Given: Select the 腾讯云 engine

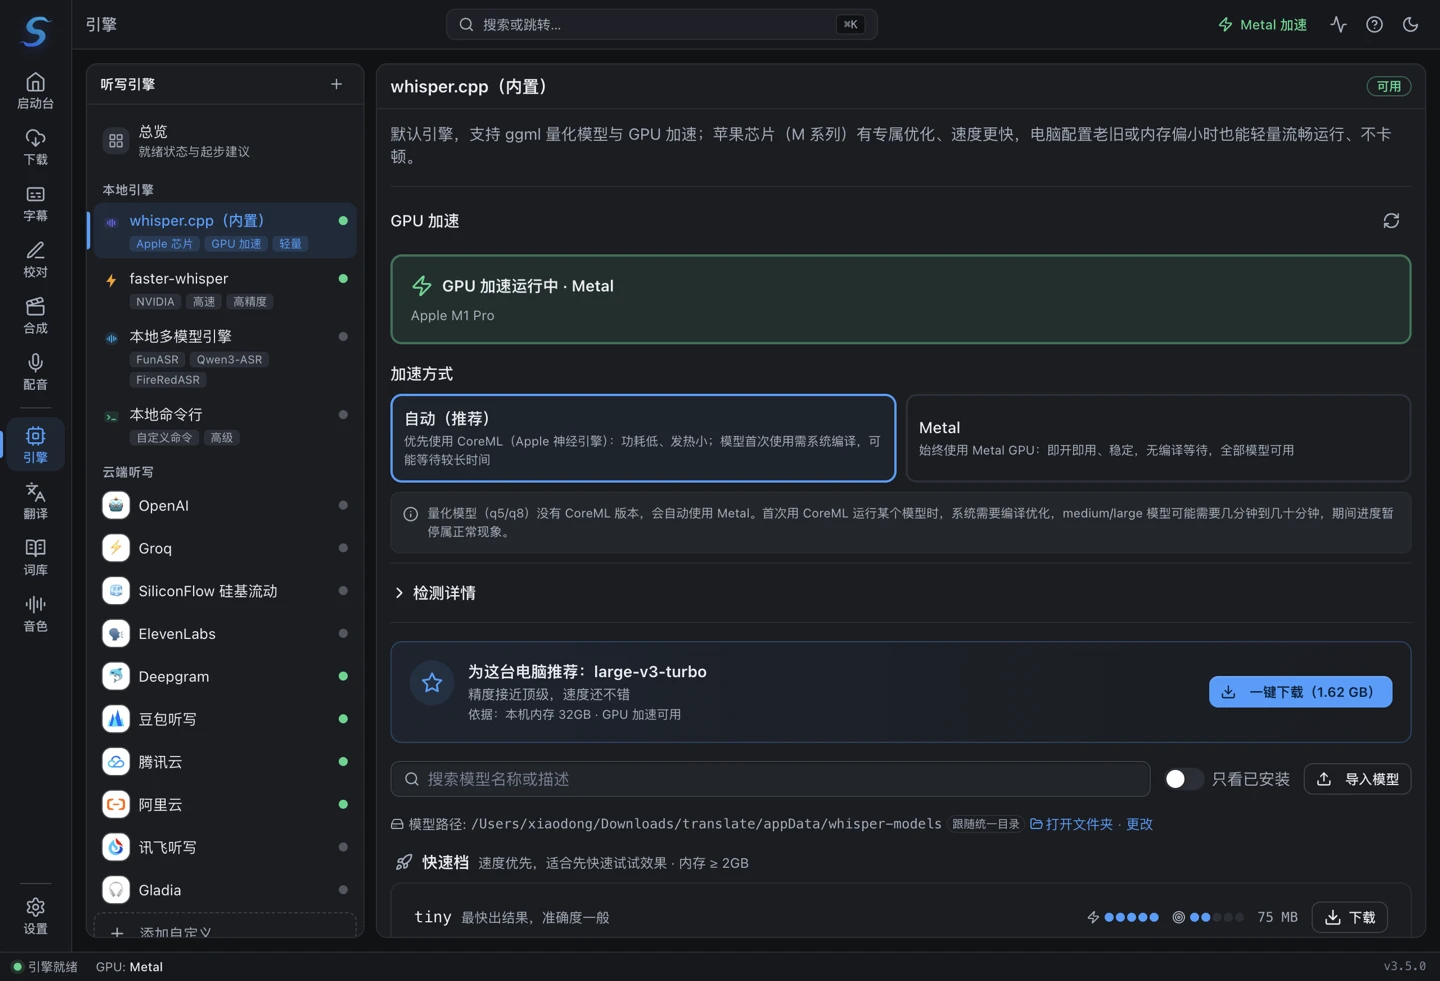Looking at the screenshot, I should point(226,762).
